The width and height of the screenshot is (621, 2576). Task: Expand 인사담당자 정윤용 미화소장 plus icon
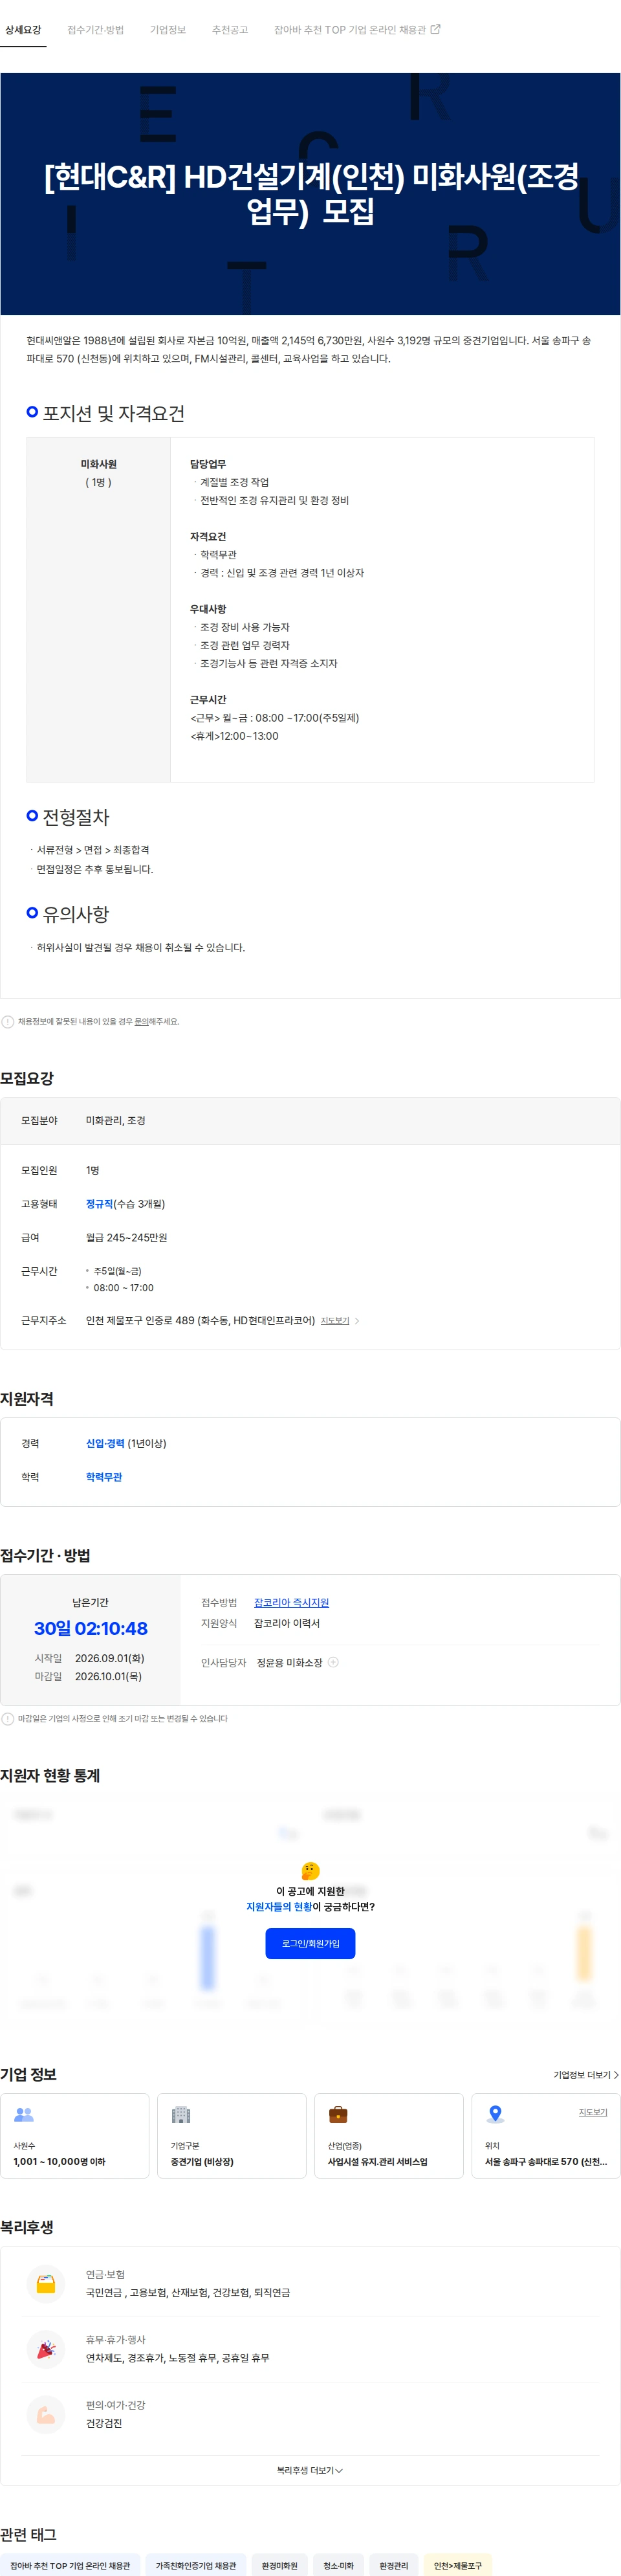coord(334,1662)
